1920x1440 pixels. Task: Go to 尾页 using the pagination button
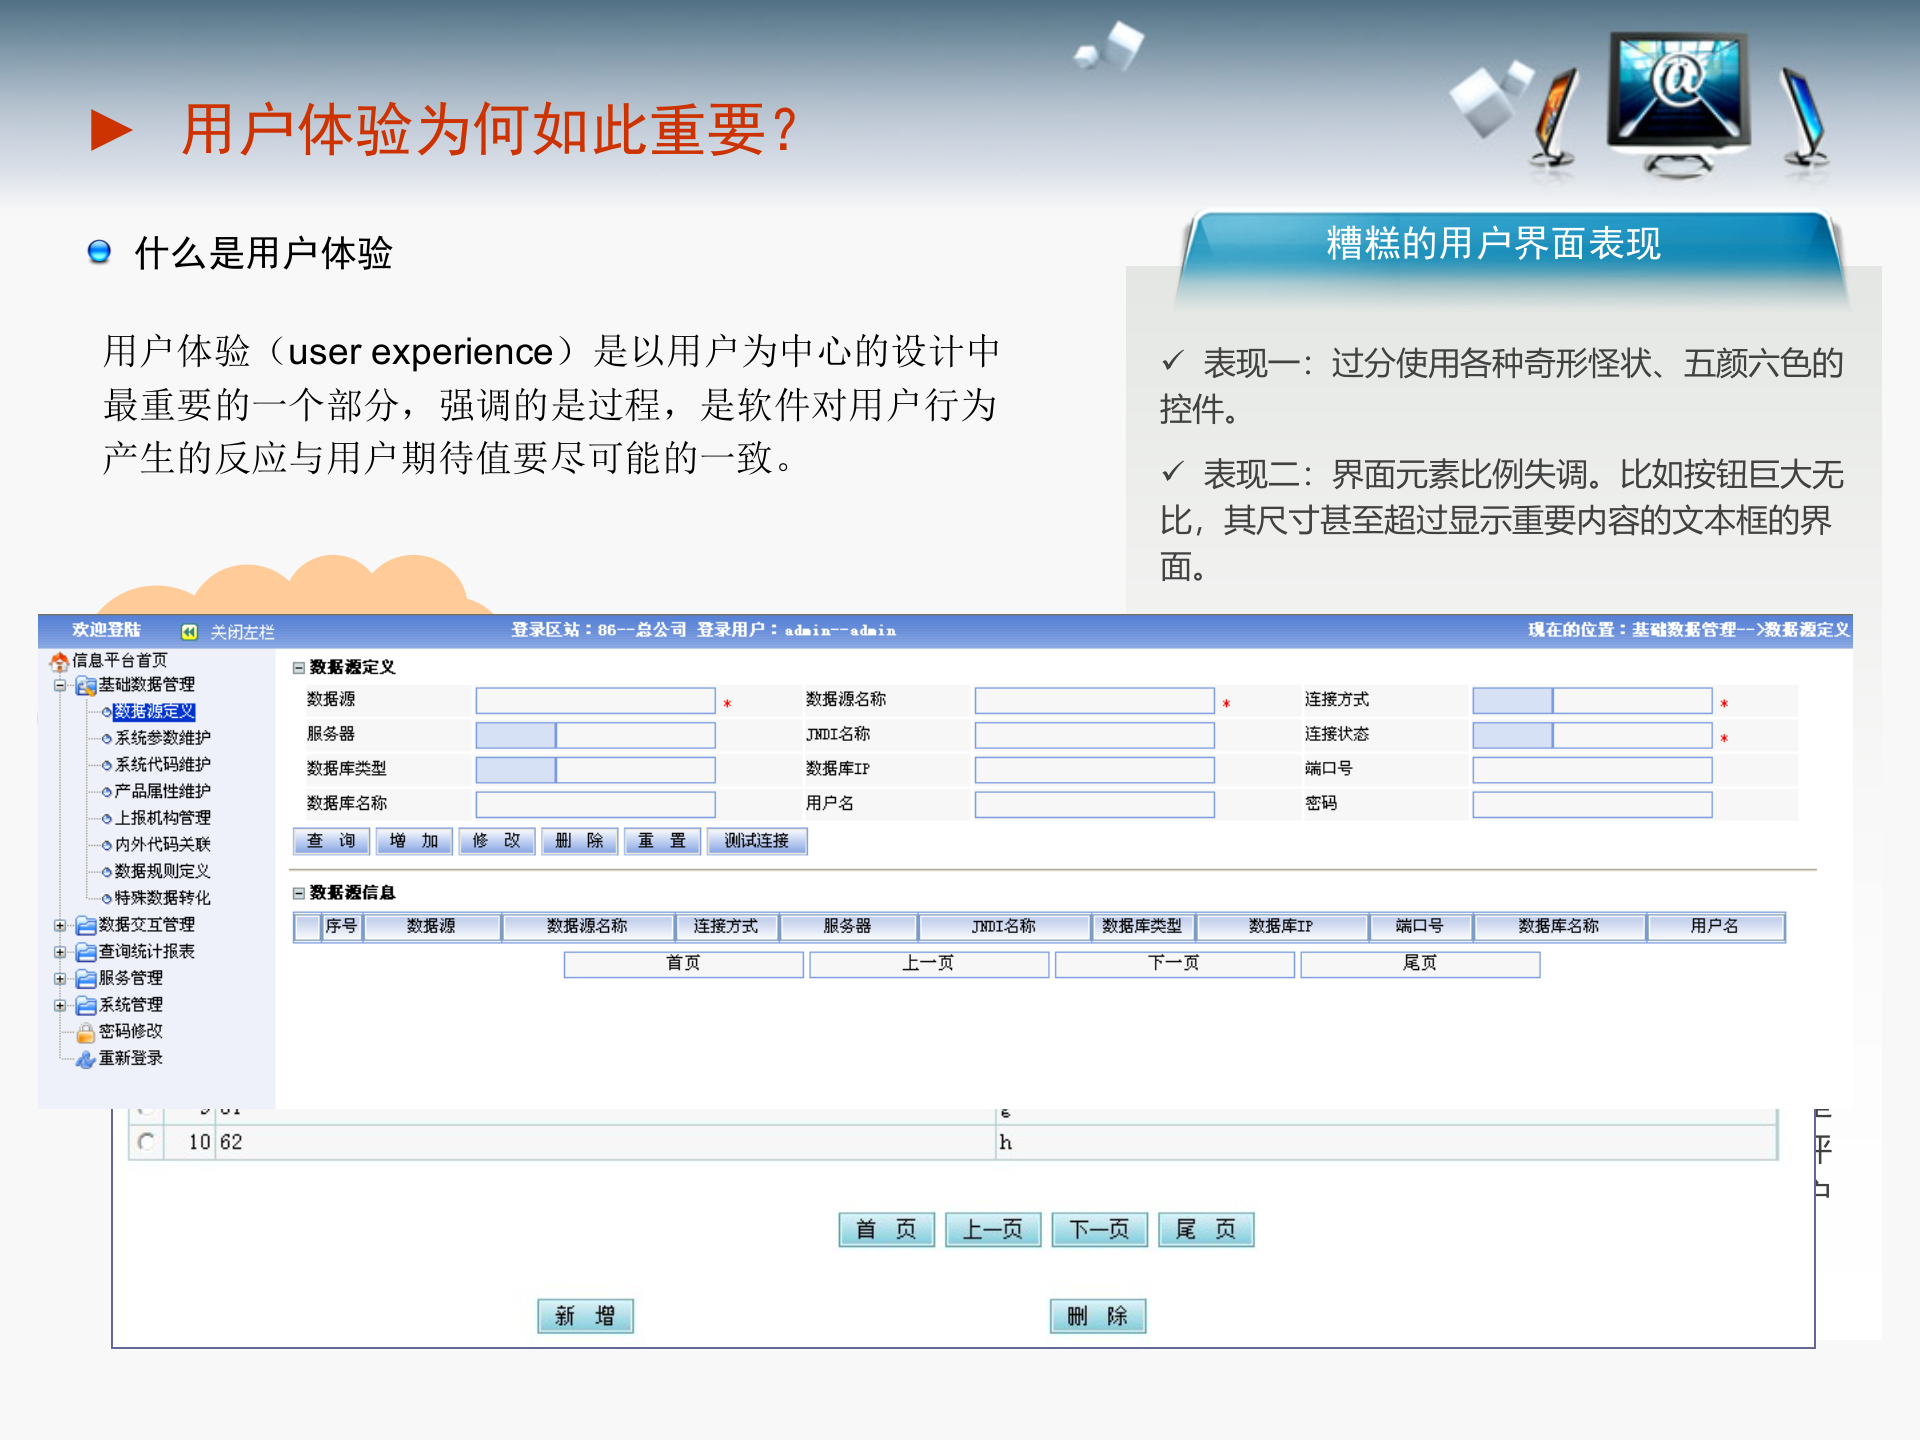1206,1229
